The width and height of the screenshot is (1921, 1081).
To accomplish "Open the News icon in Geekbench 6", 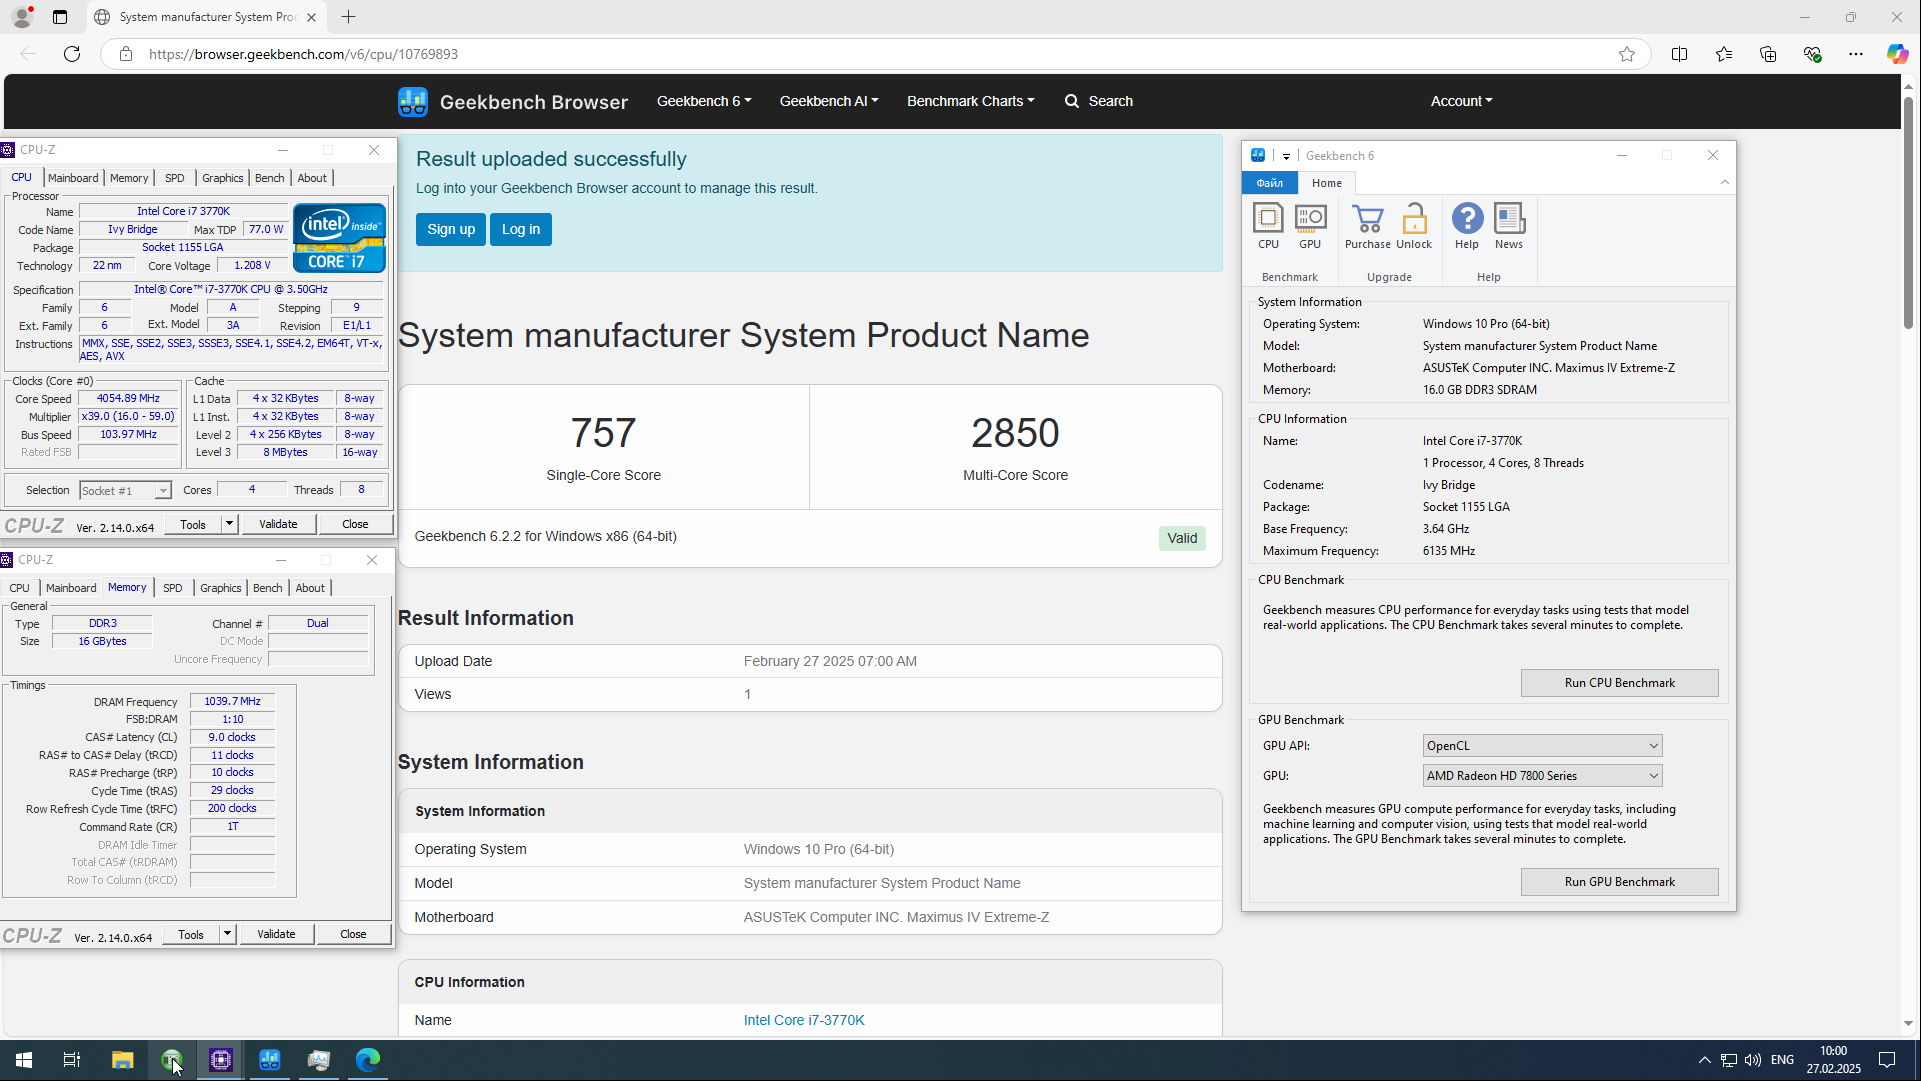I will 1509,226.
